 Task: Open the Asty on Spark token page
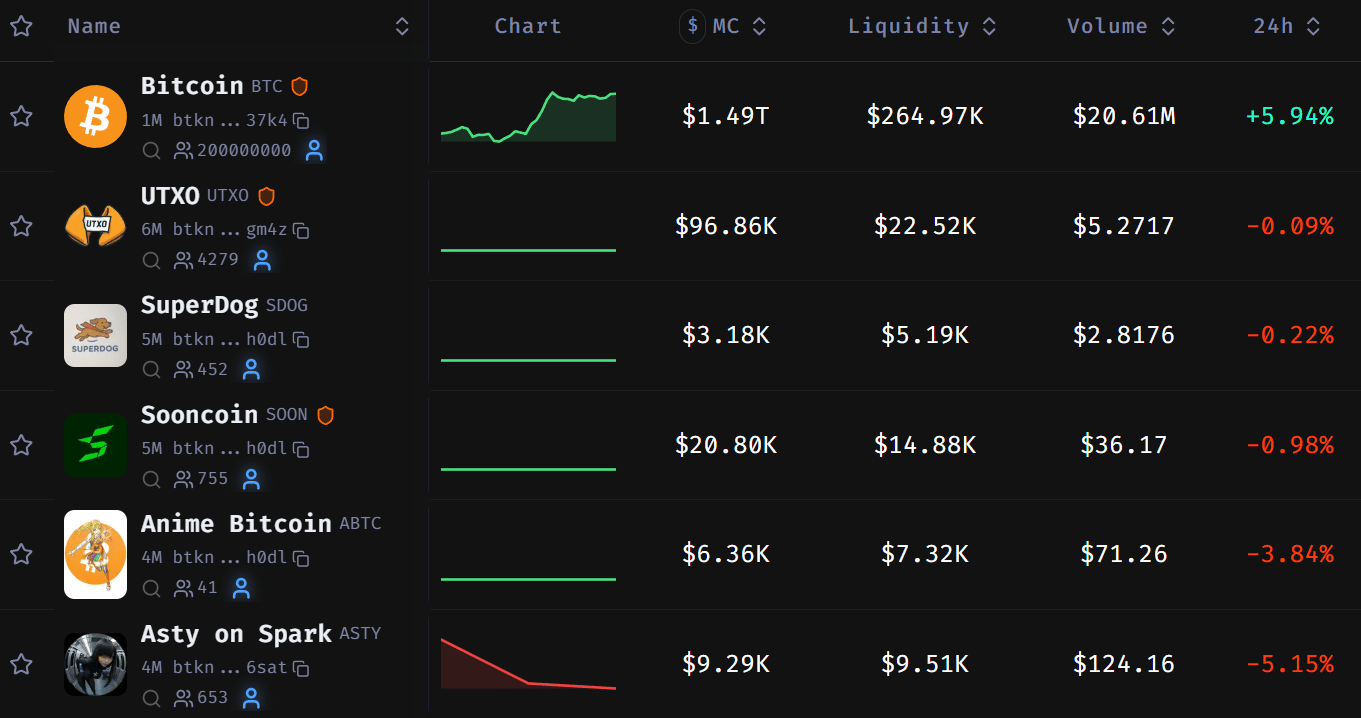coord(236,634)
